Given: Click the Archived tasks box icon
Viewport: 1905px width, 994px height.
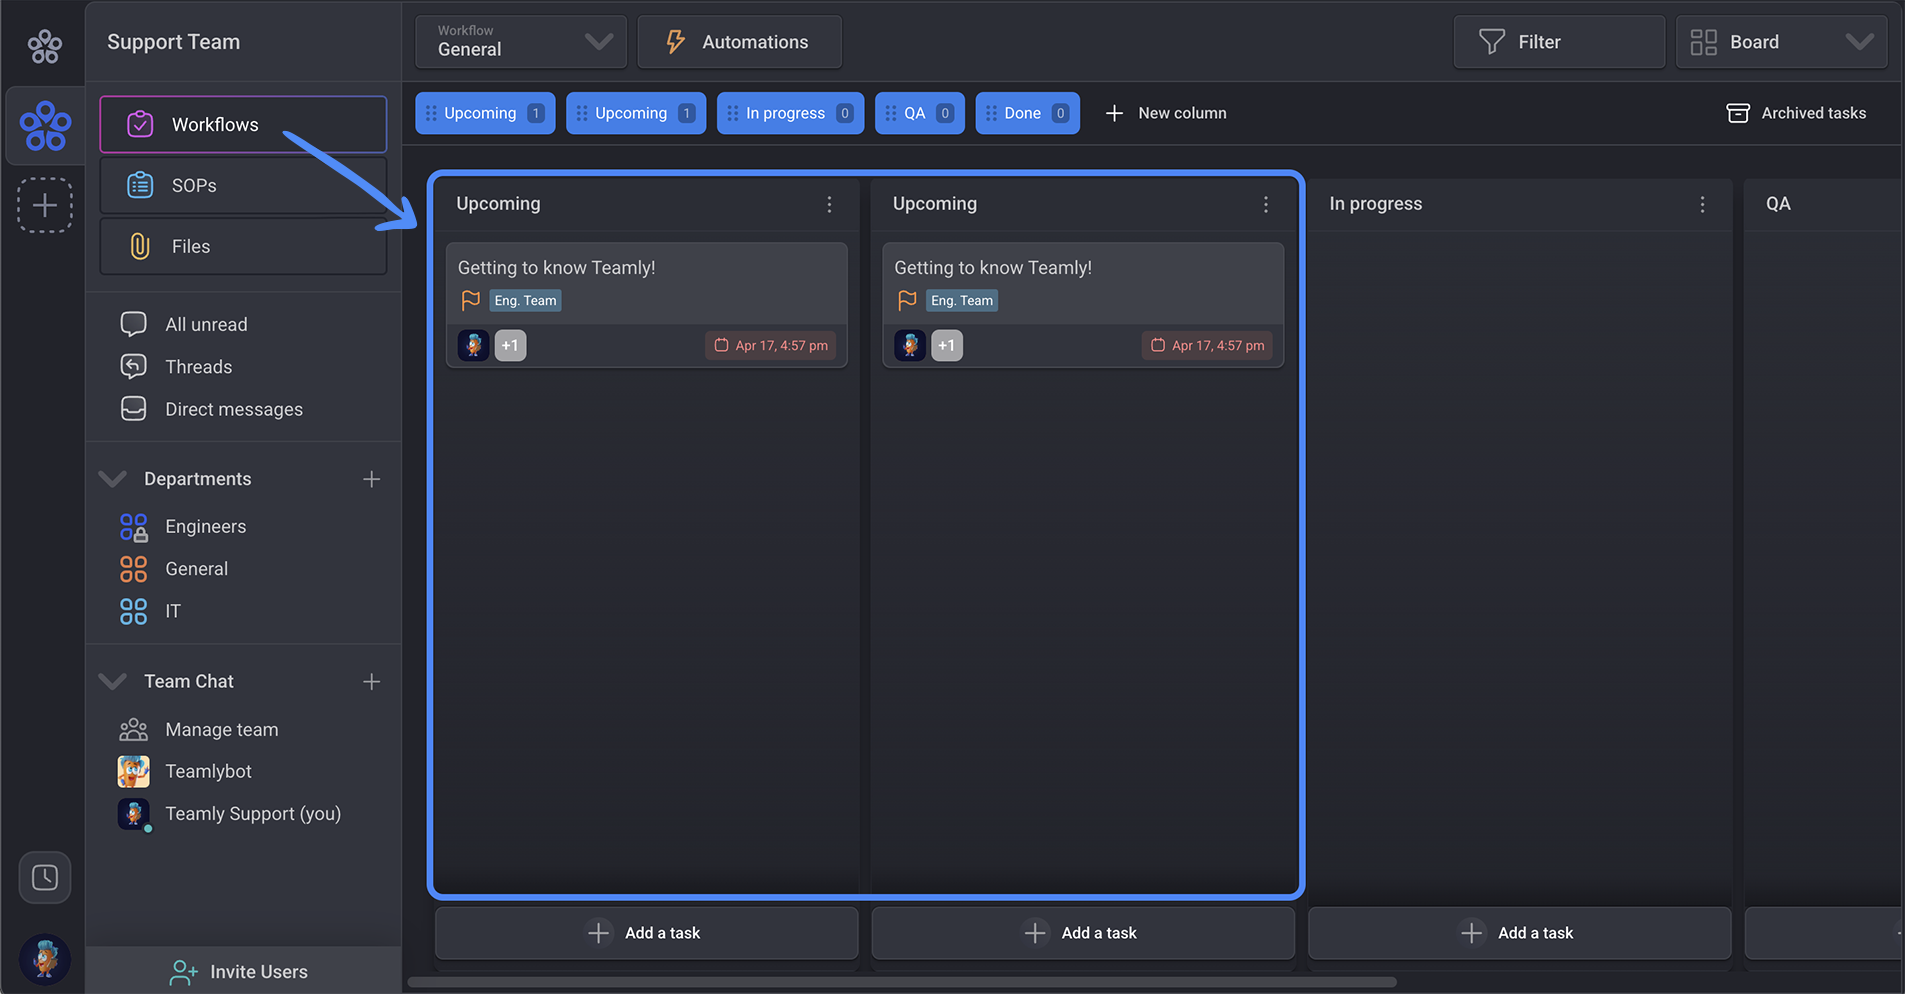Looking at the screenshot, I should [1738, 113].
